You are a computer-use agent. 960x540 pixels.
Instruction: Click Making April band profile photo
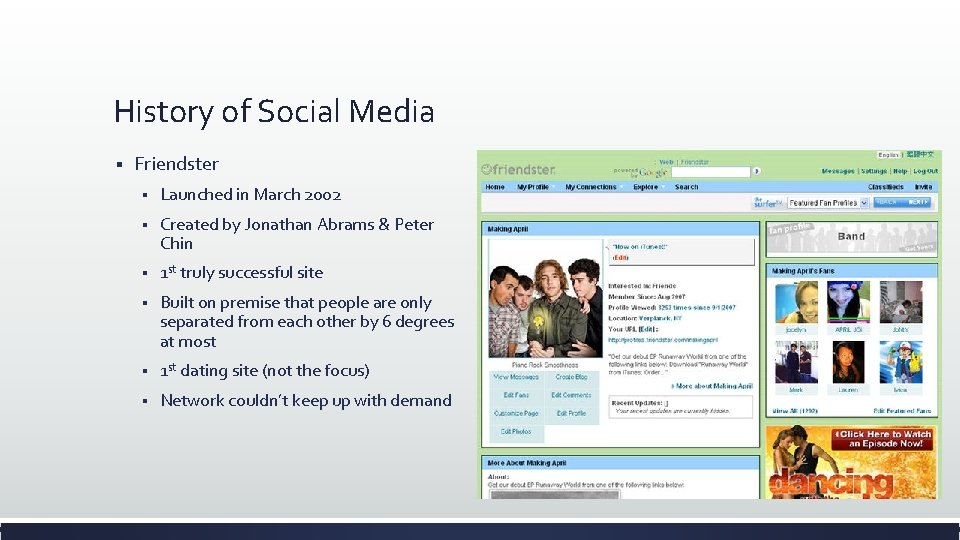point(546,298)
